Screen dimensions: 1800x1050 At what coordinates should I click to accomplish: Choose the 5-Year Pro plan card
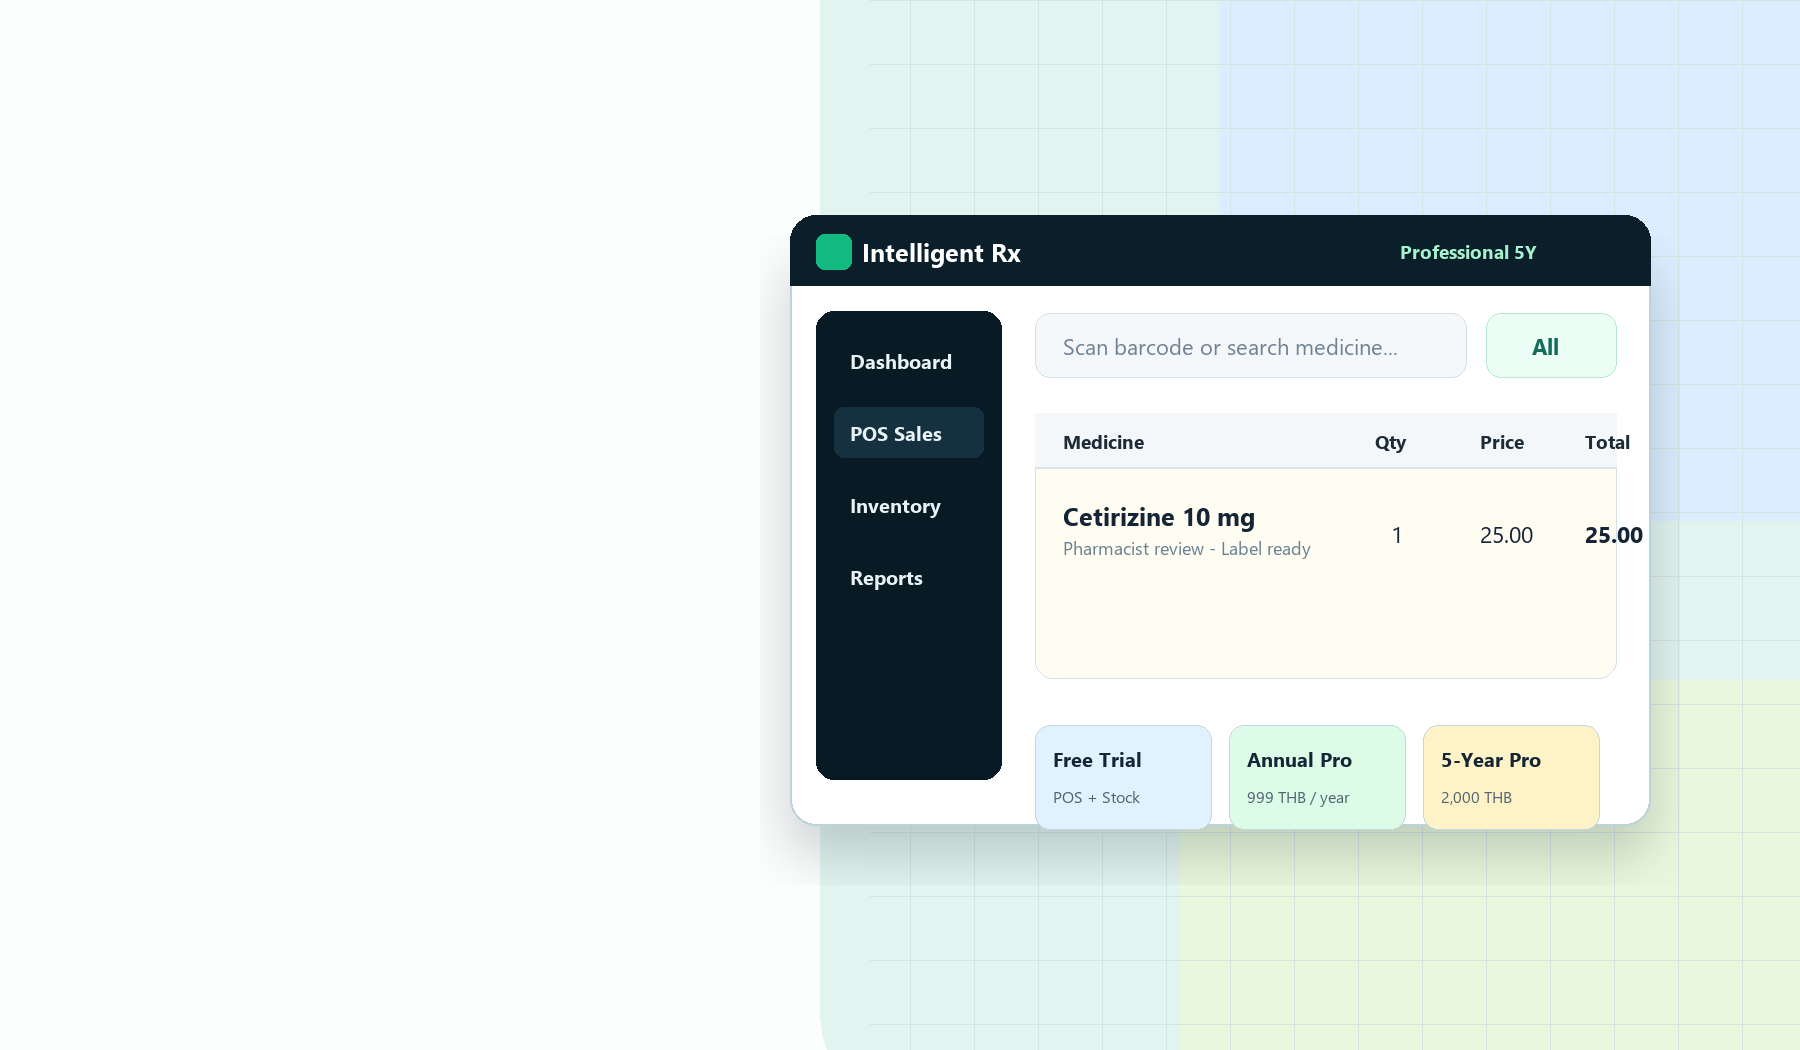(x=1511, y=777)
